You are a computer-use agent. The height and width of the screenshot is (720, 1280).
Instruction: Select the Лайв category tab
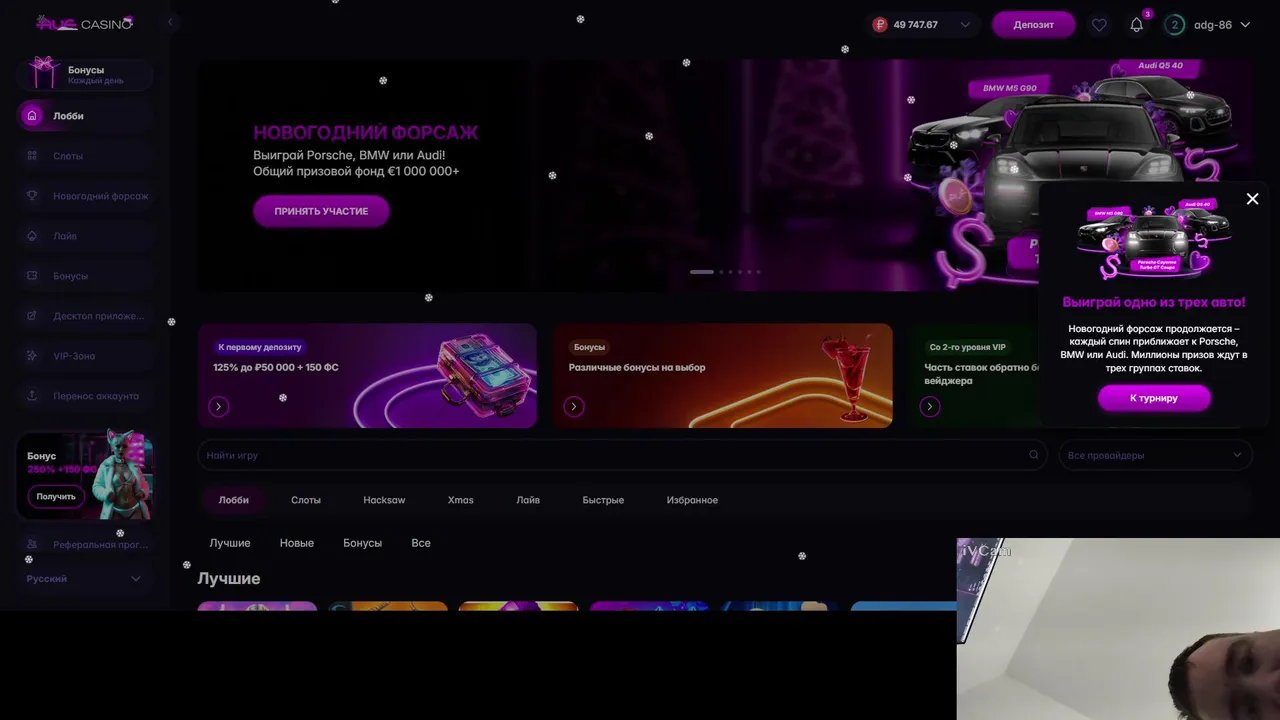(528, 500)
